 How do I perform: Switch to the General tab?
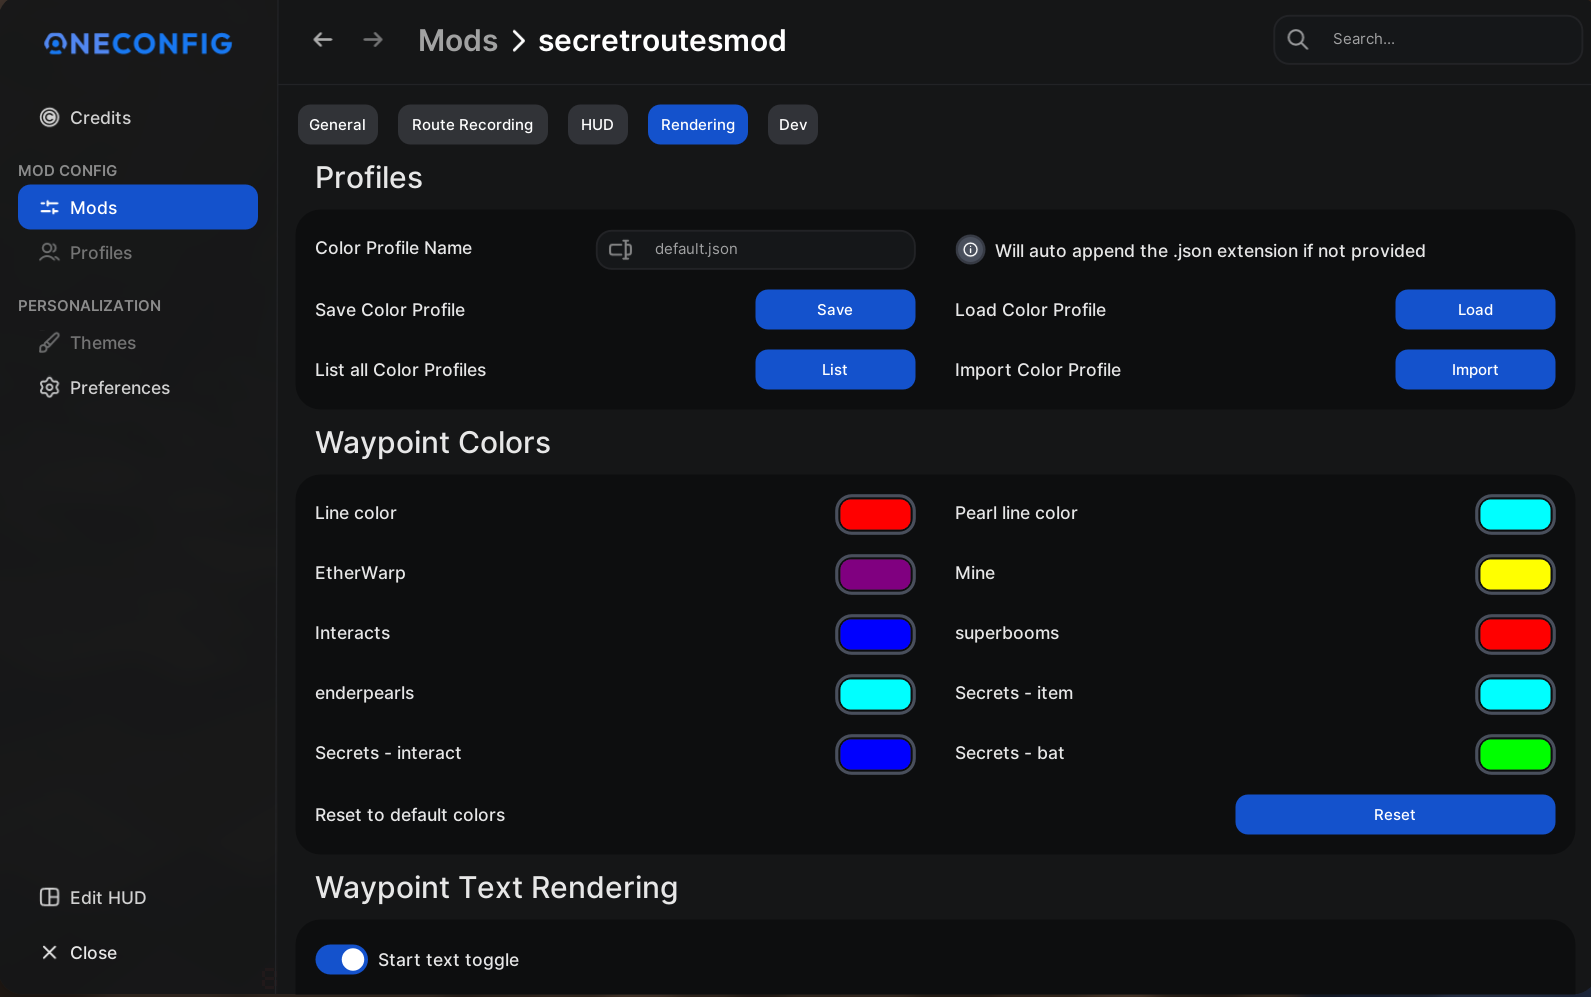click(338, 125)
